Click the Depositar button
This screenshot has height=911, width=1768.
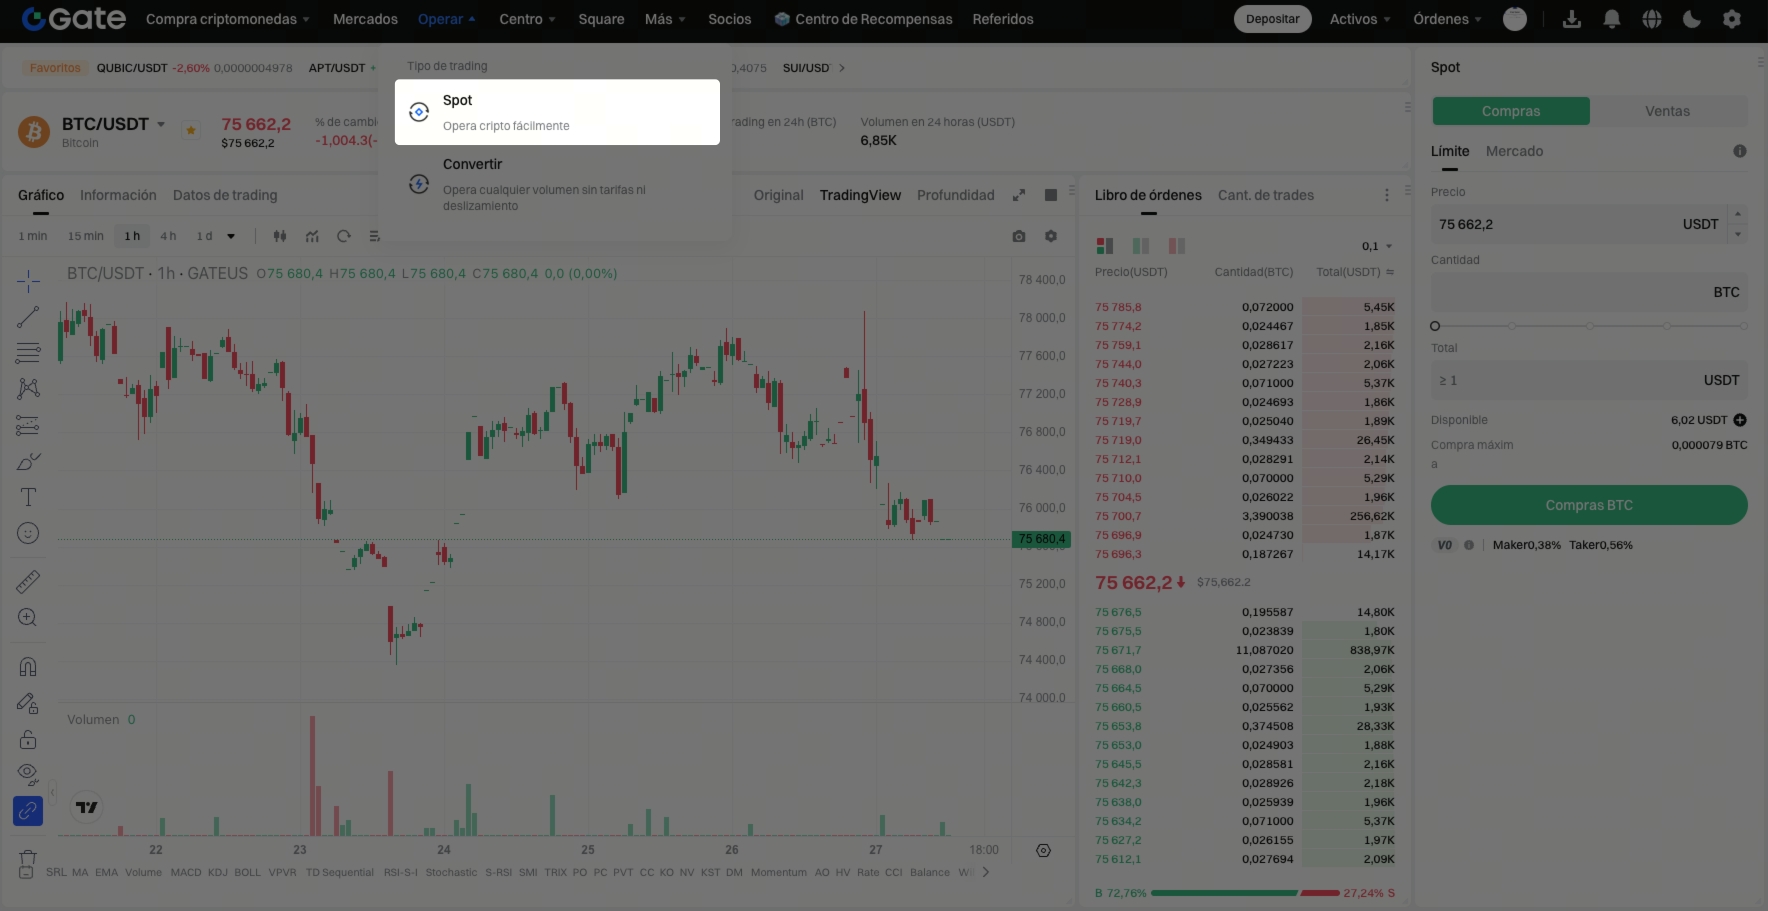[1272, 19]
